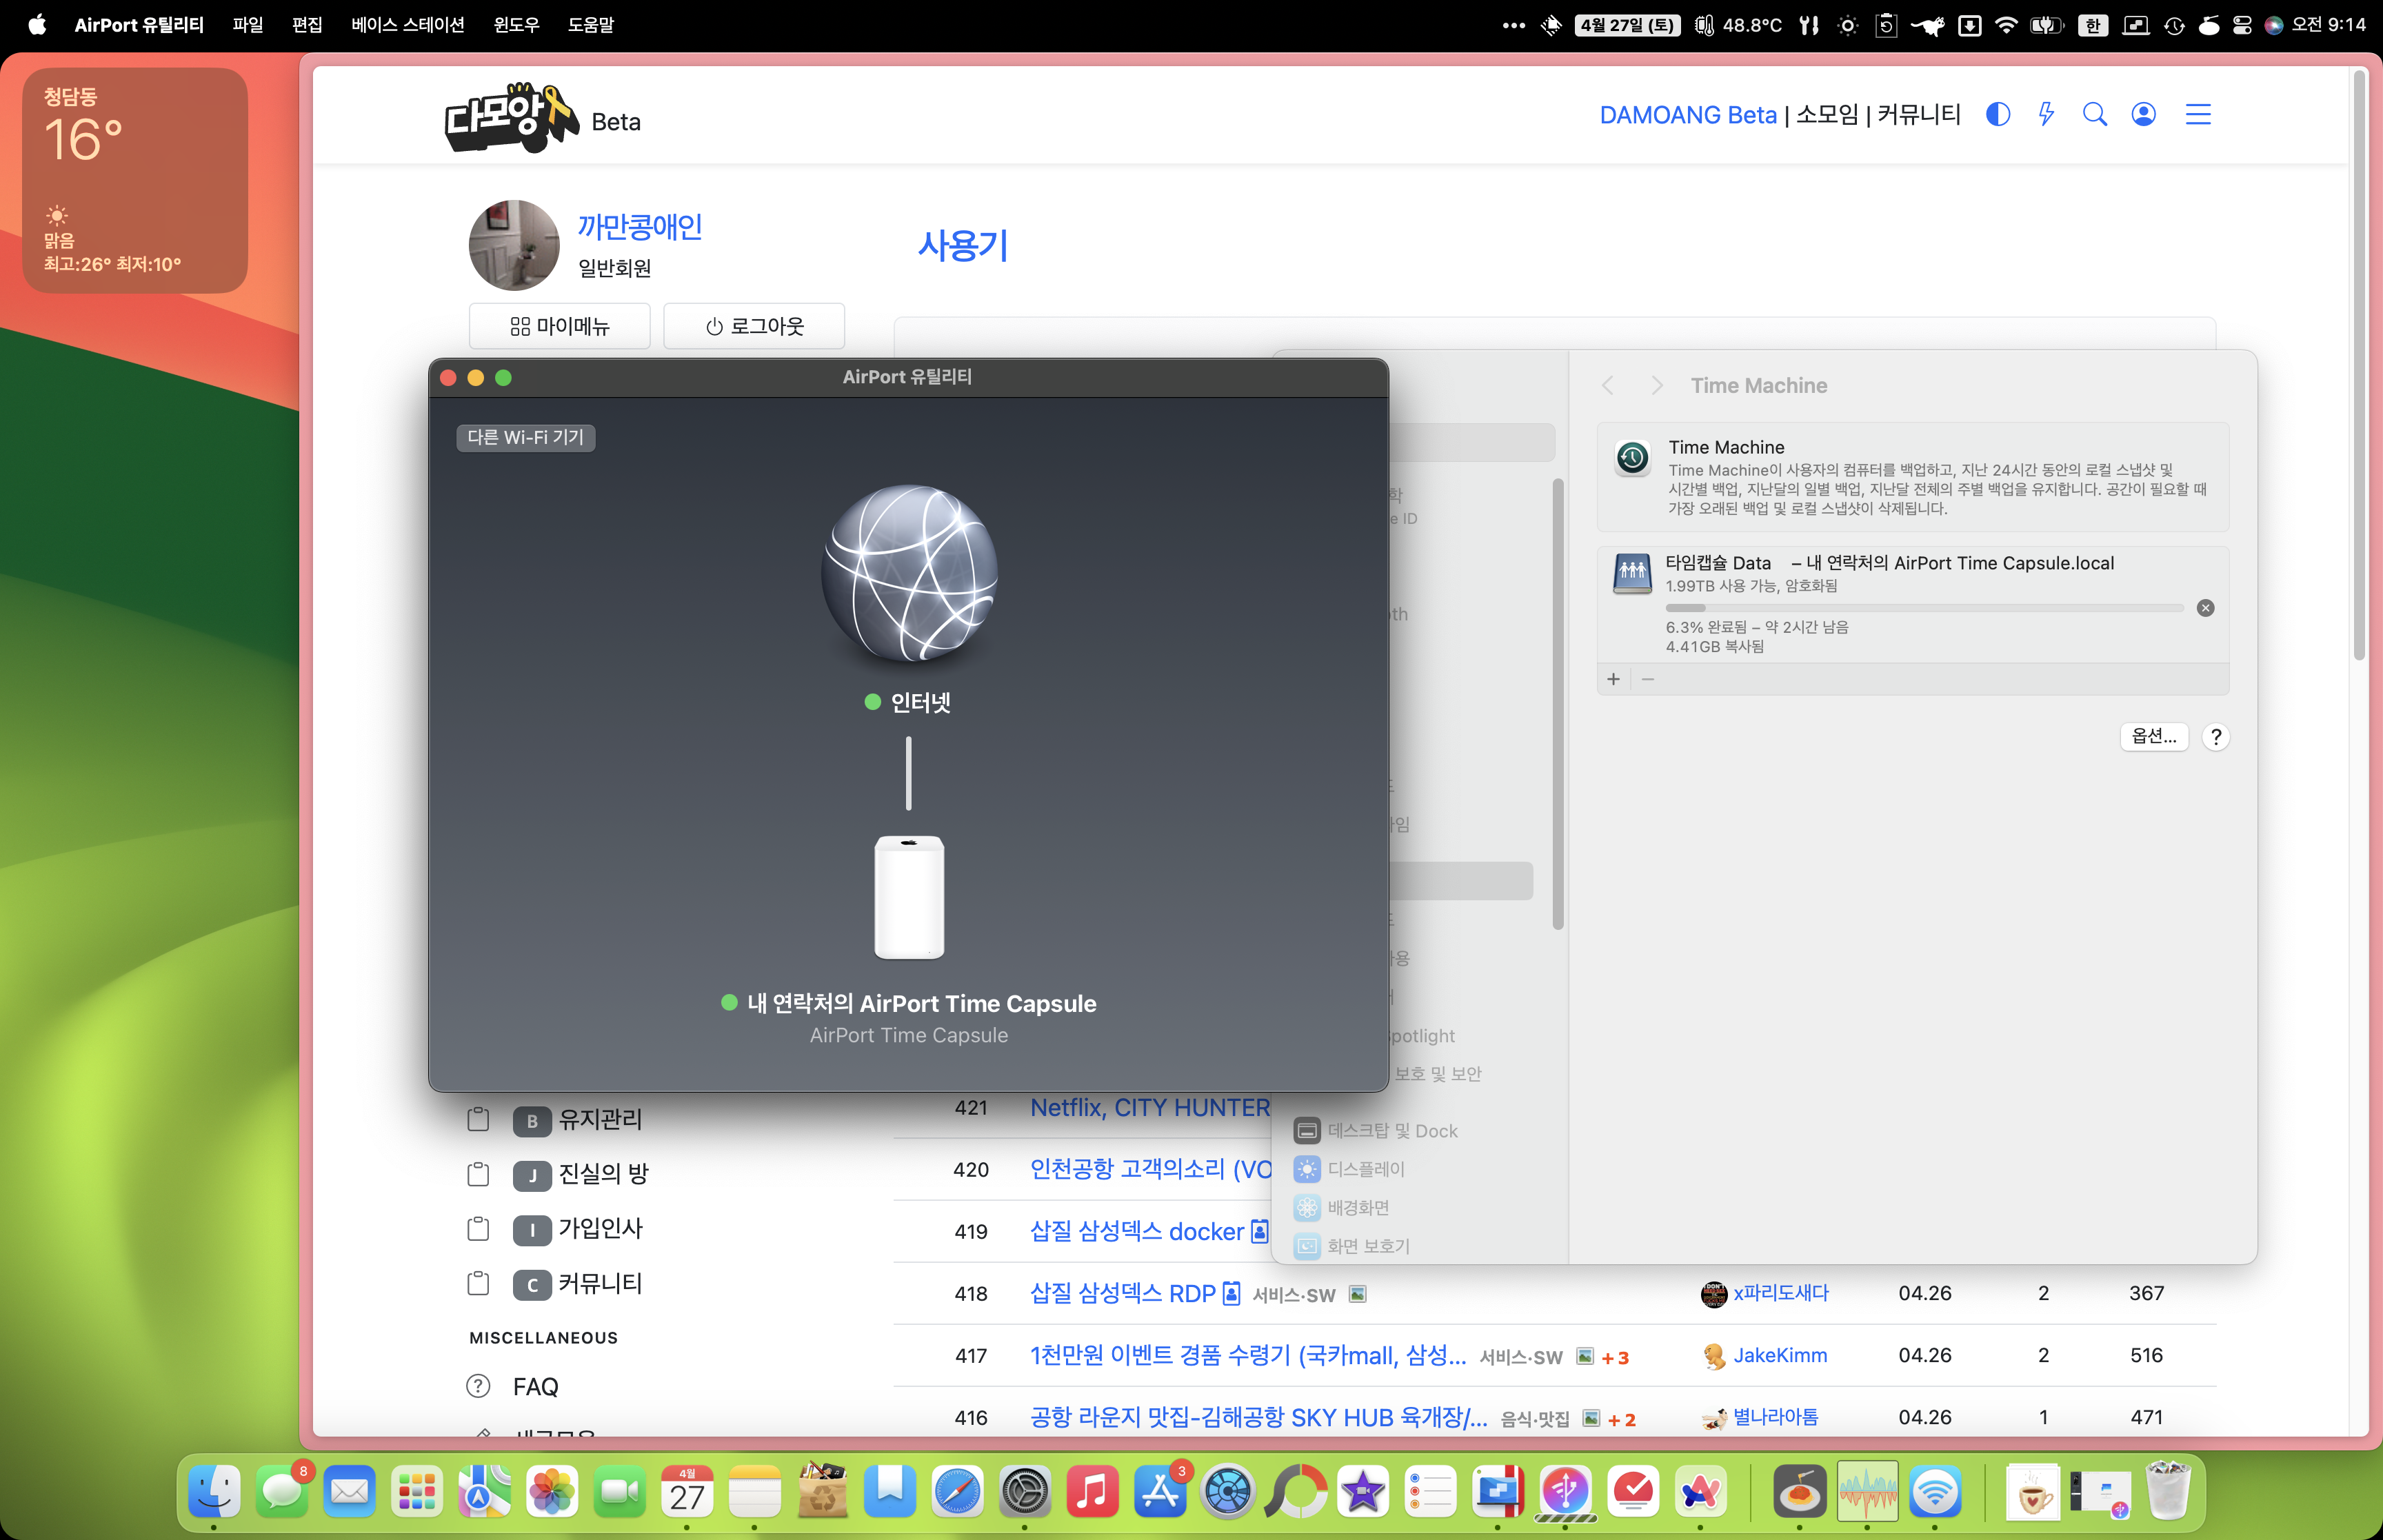Image resolution: width=2383 pixels, height=1540 pixels.
Task: Click the backup progress bar at 6.3%
Action: click(1924, 608)
